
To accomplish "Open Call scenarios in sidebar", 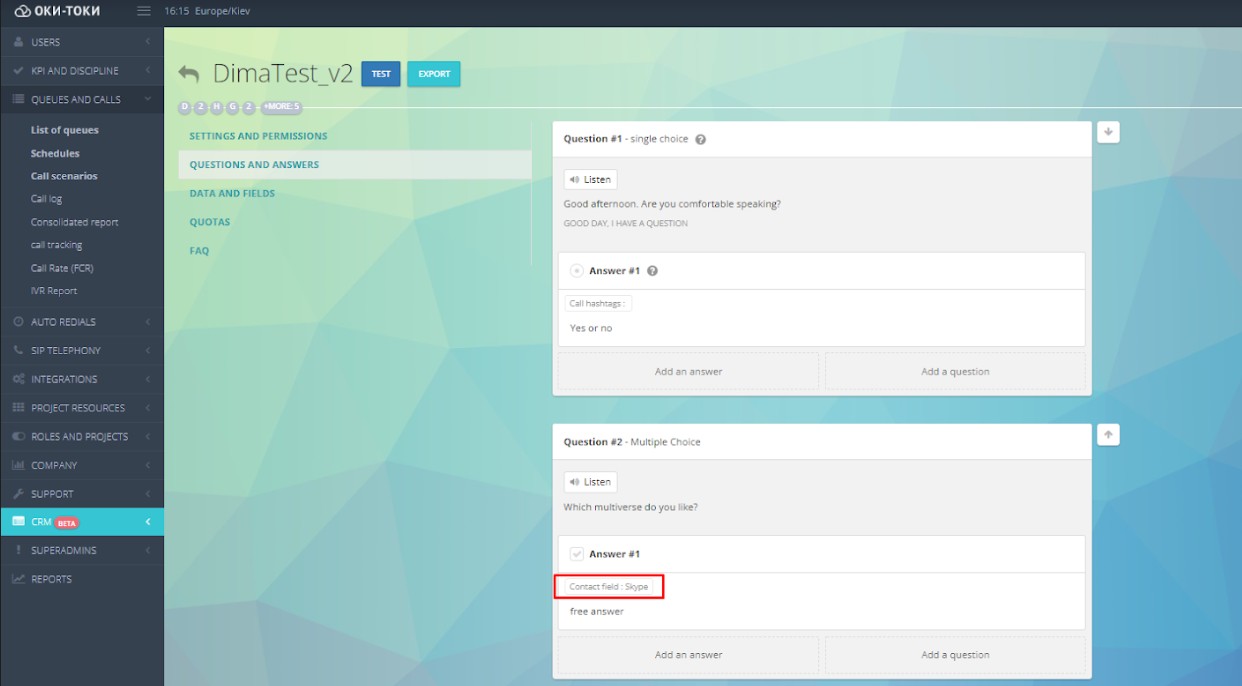I will tap(64, 176).
